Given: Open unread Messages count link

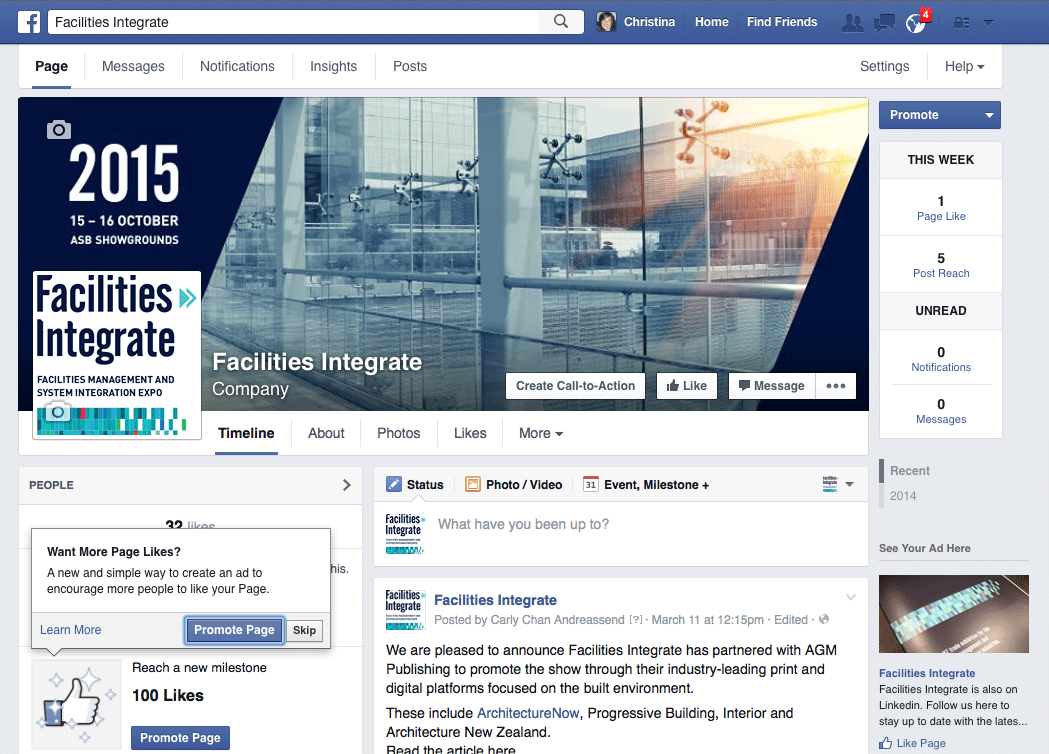Looking at the screenshot, I should (941, 411).
